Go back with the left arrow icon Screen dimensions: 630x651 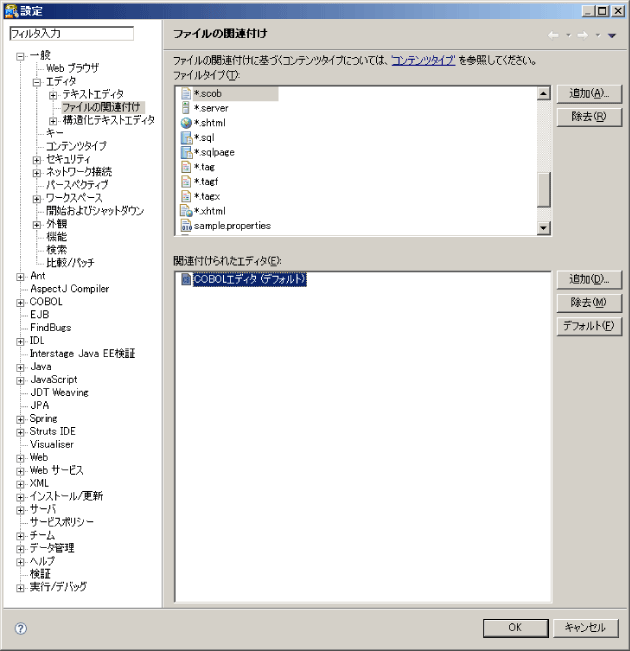[x=553, y=35]
